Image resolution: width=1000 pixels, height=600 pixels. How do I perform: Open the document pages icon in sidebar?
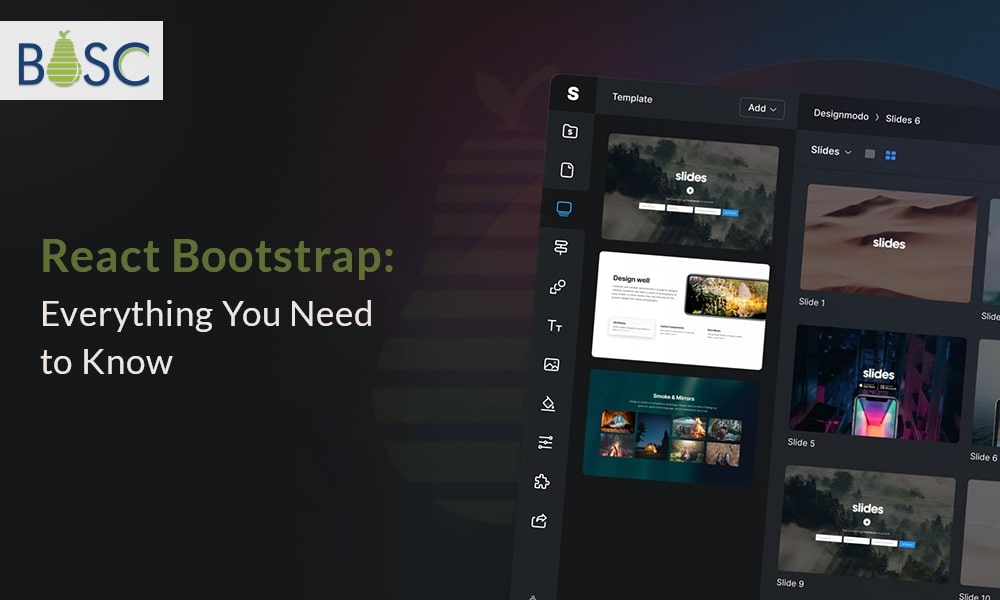click(x=568, y=170)
